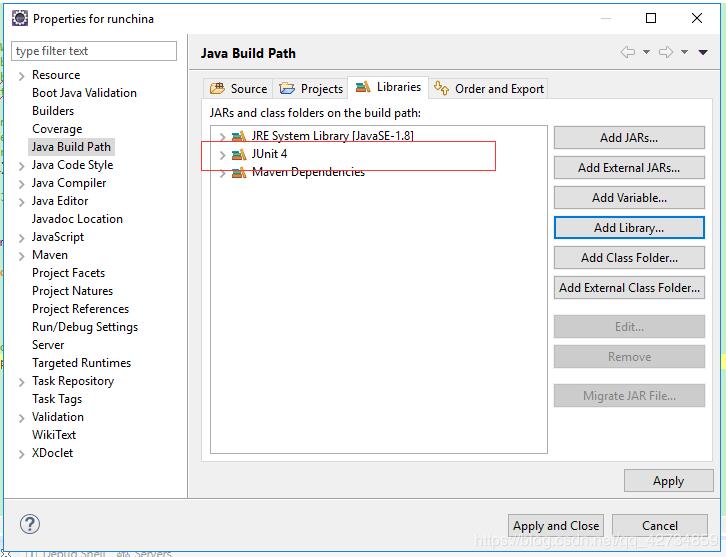Select Task Tags in sidebar
The width and height of the screenshot is (726, 557).
[57, 399]
